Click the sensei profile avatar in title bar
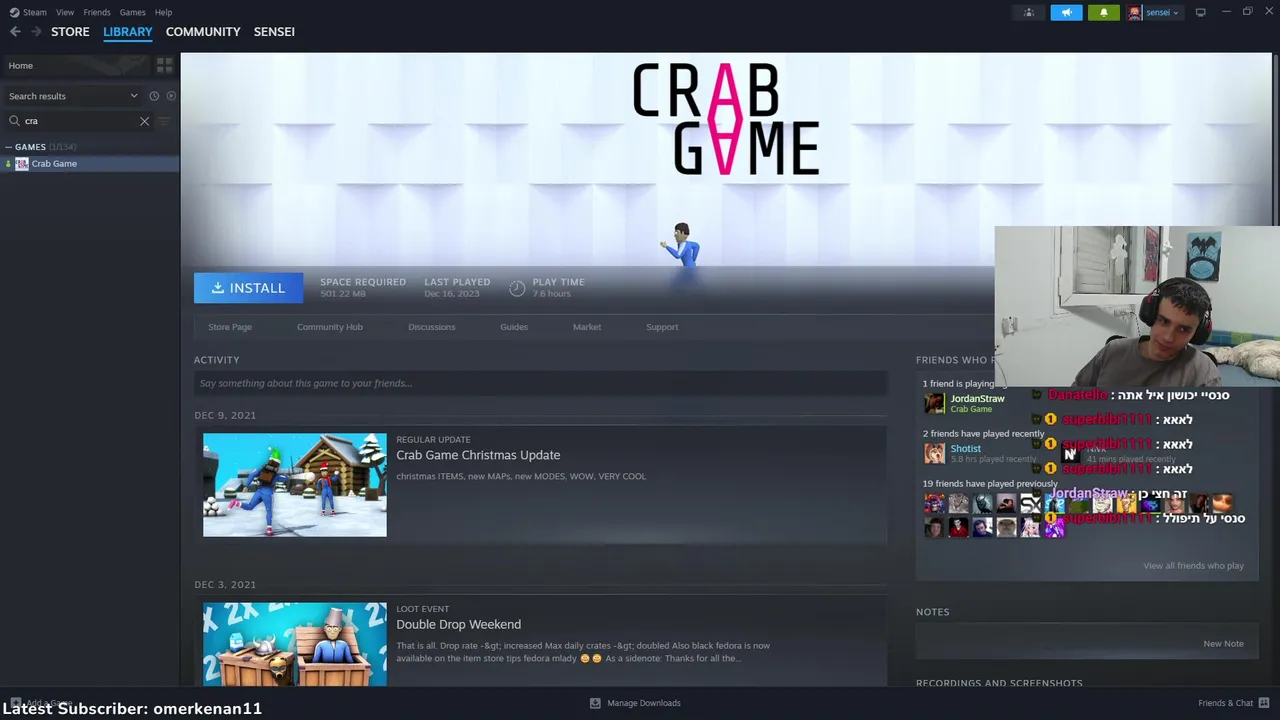The image size is (1280, 720). [1135, 13]
